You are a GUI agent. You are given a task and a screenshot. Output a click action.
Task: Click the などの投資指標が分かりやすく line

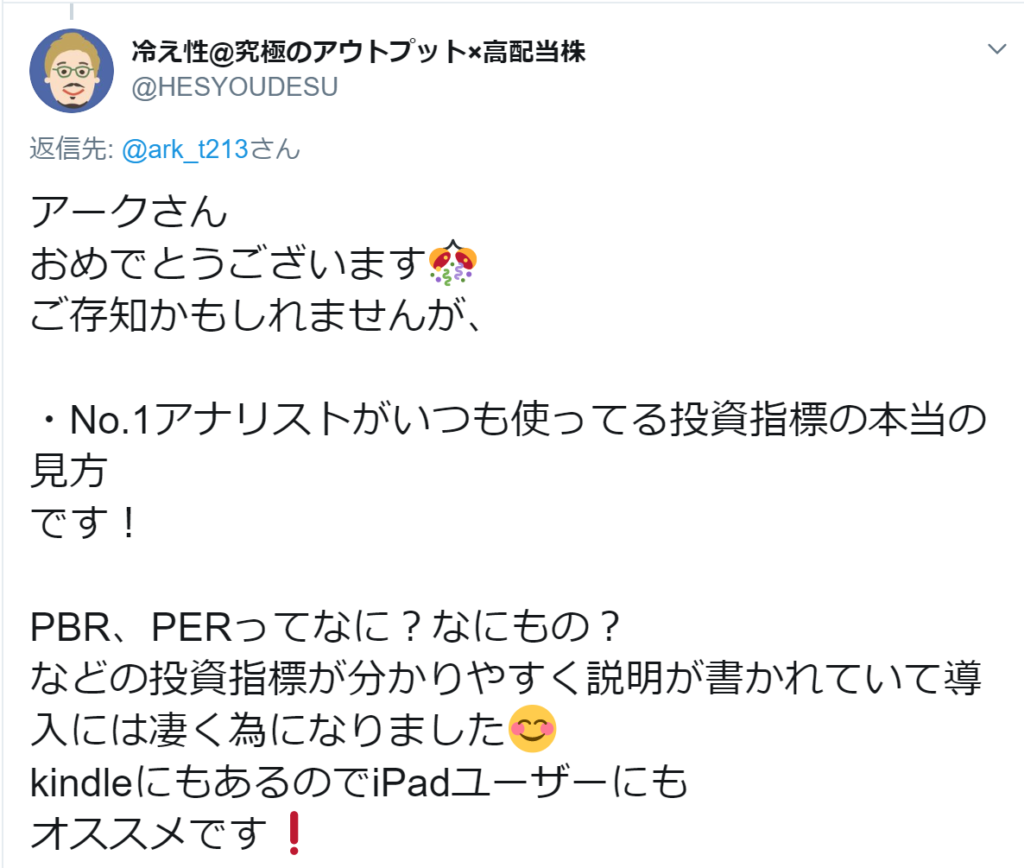(505, 678)
